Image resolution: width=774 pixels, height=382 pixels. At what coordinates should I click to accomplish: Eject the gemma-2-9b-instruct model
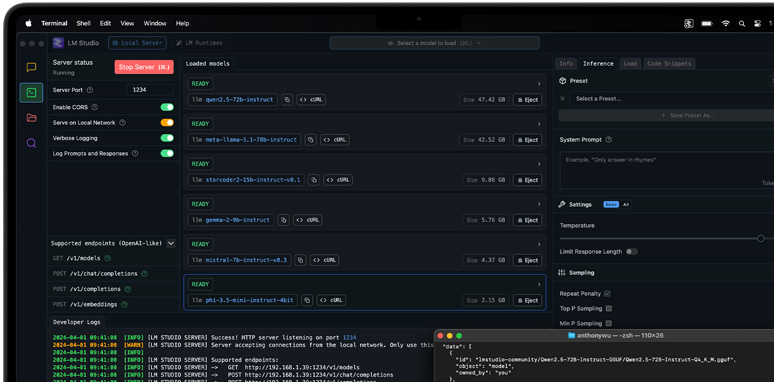(x=527, y=220)
